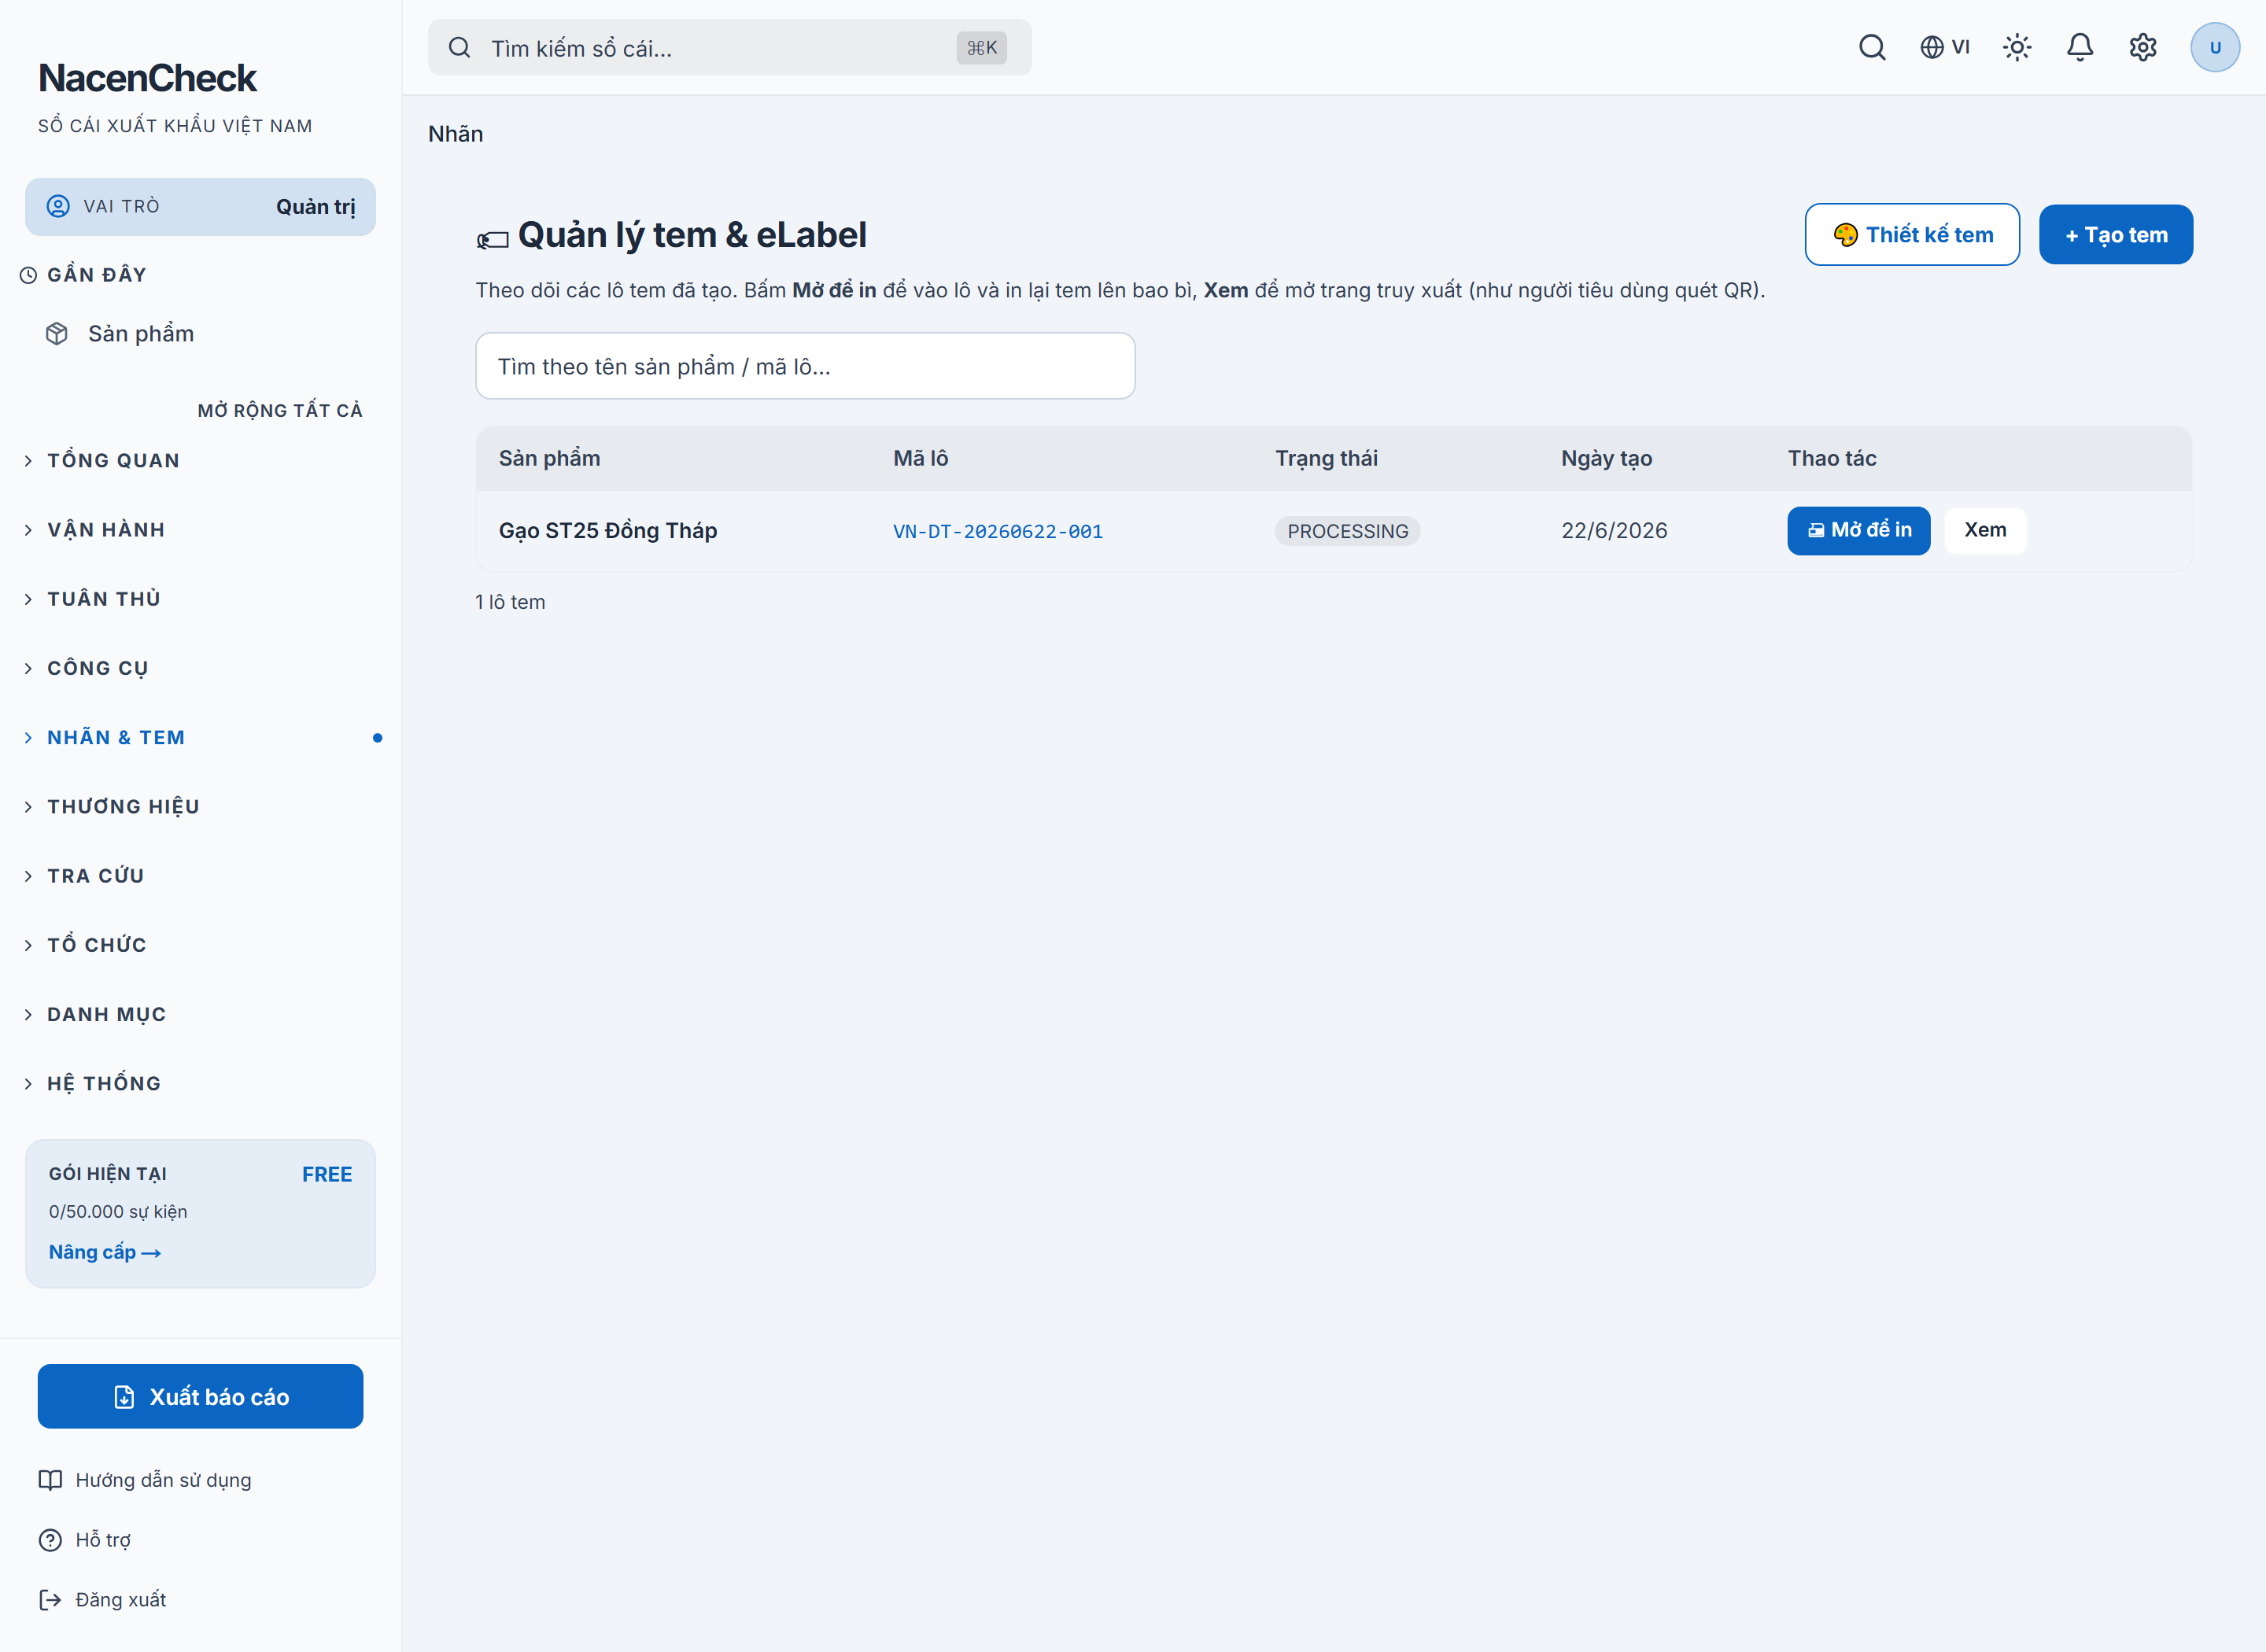The width and height of the screenshot is (2266, 1652).
Task: Click the Nâng cấp upgrade link
Action: (x=105, y=1252)
